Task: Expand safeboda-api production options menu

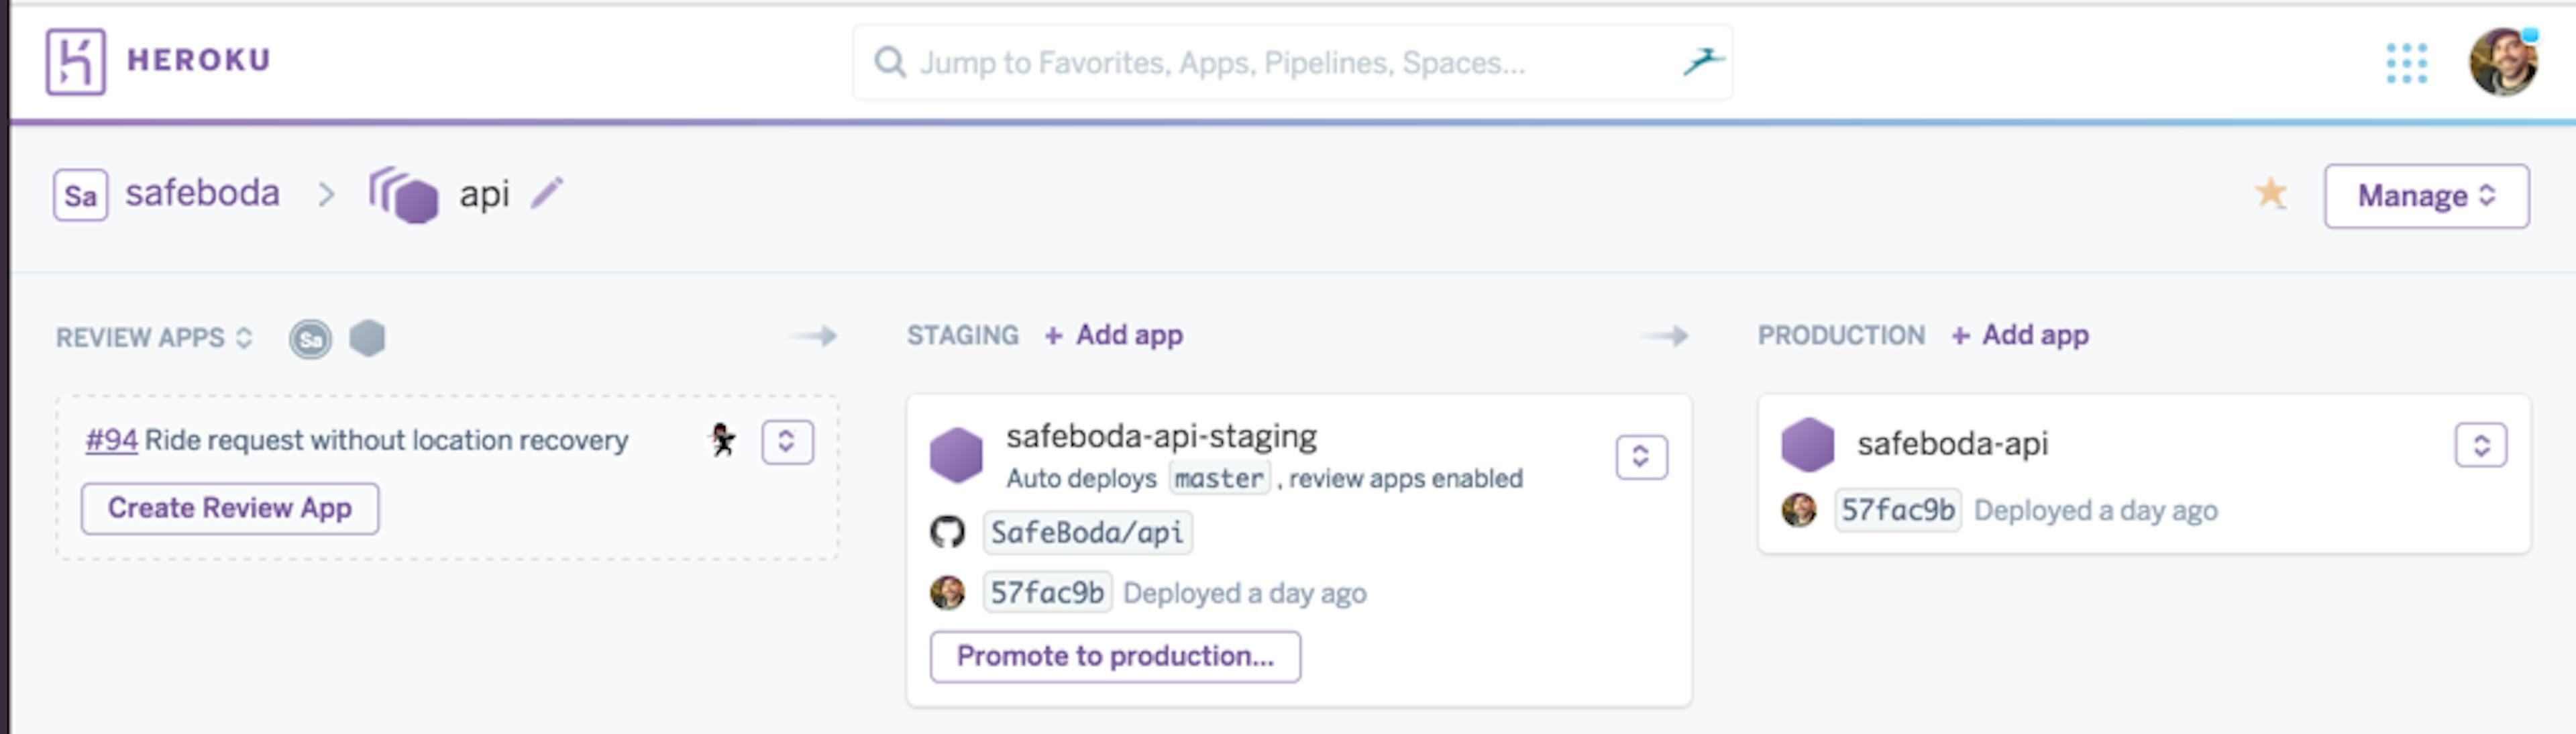Action: point(2480,445)
